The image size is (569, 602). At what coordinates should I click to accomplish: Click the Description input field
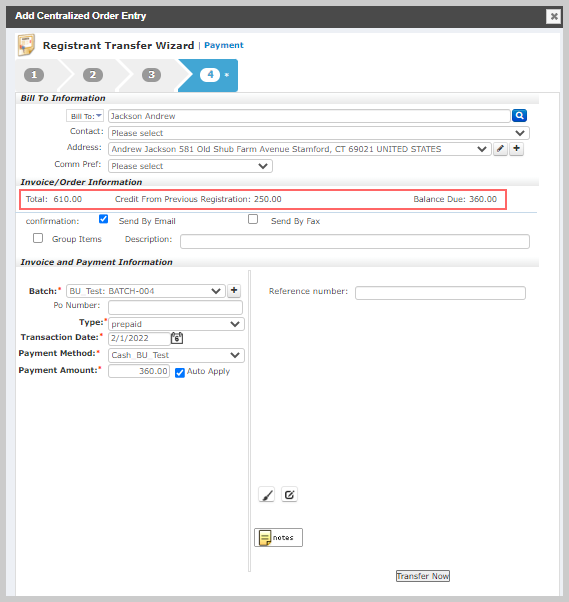(x=355, y=241)
